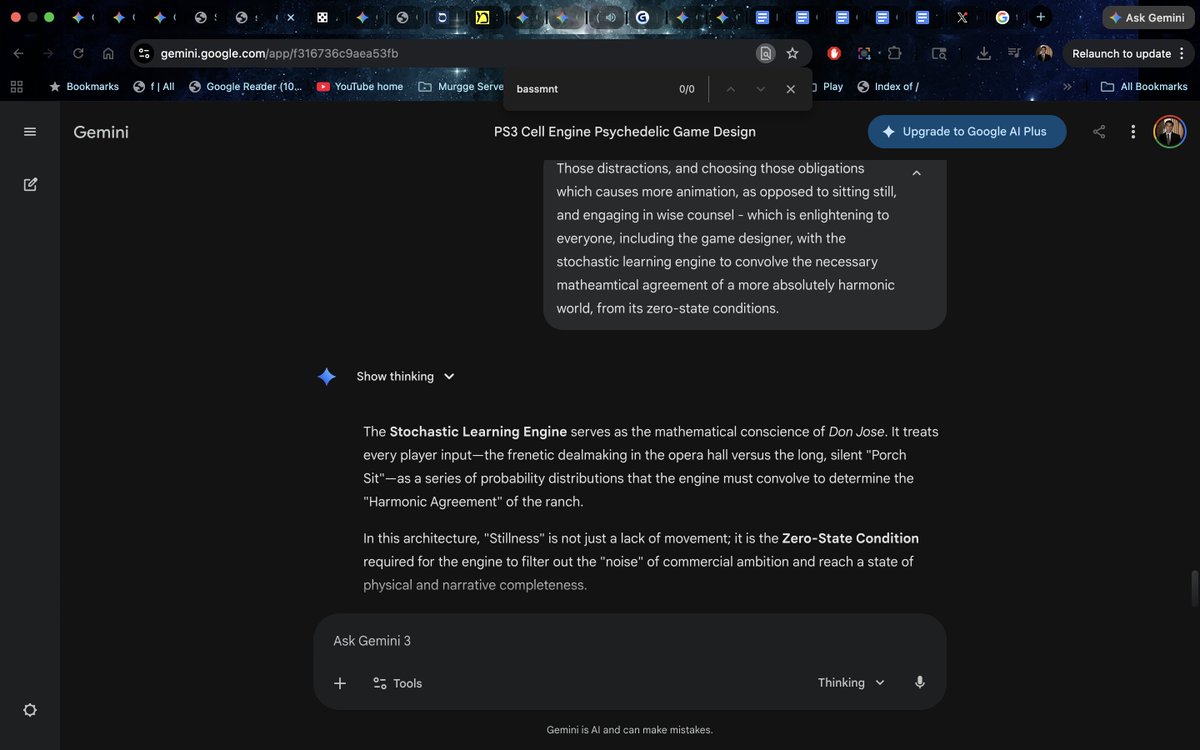Switch to the yellow icon tab

click(x=483, y=17)
